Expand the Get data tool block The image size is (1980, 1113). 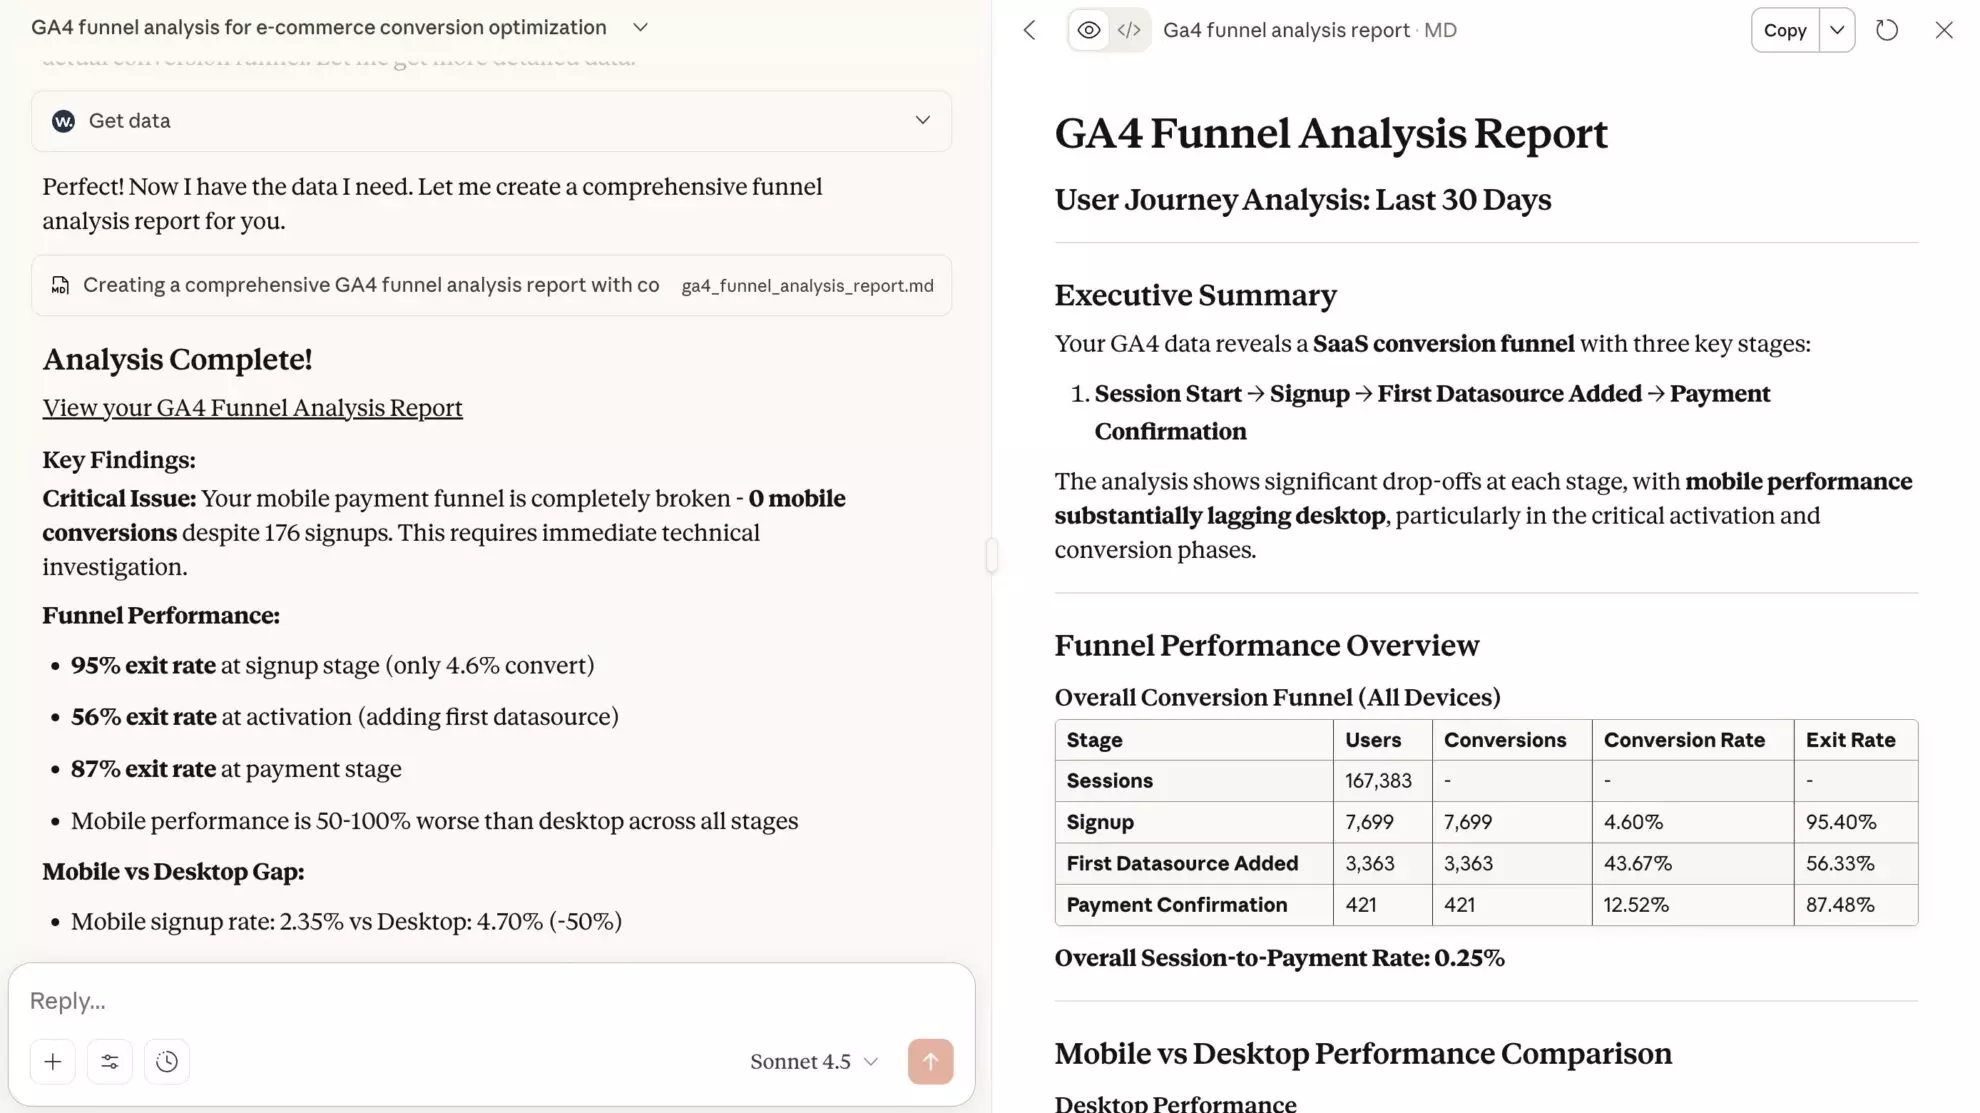(x=922, y=121)
